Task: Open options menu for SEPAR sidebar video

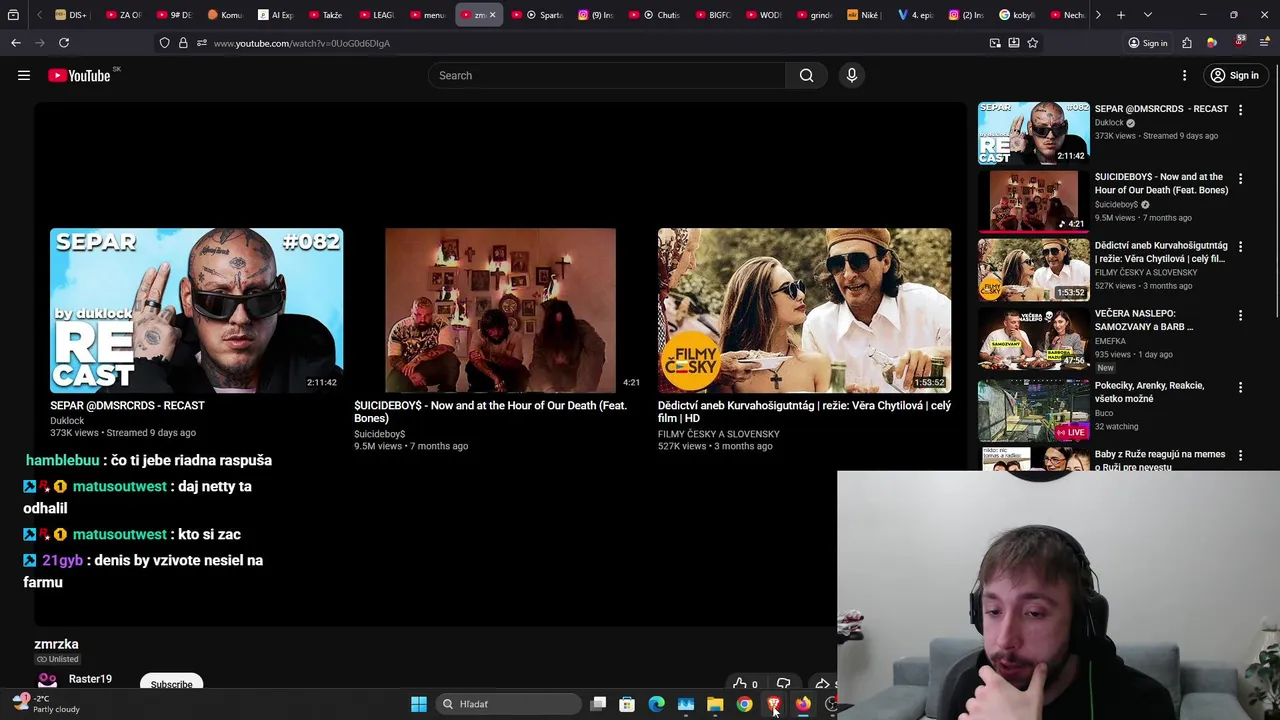Action: (x=1240, y=110)
